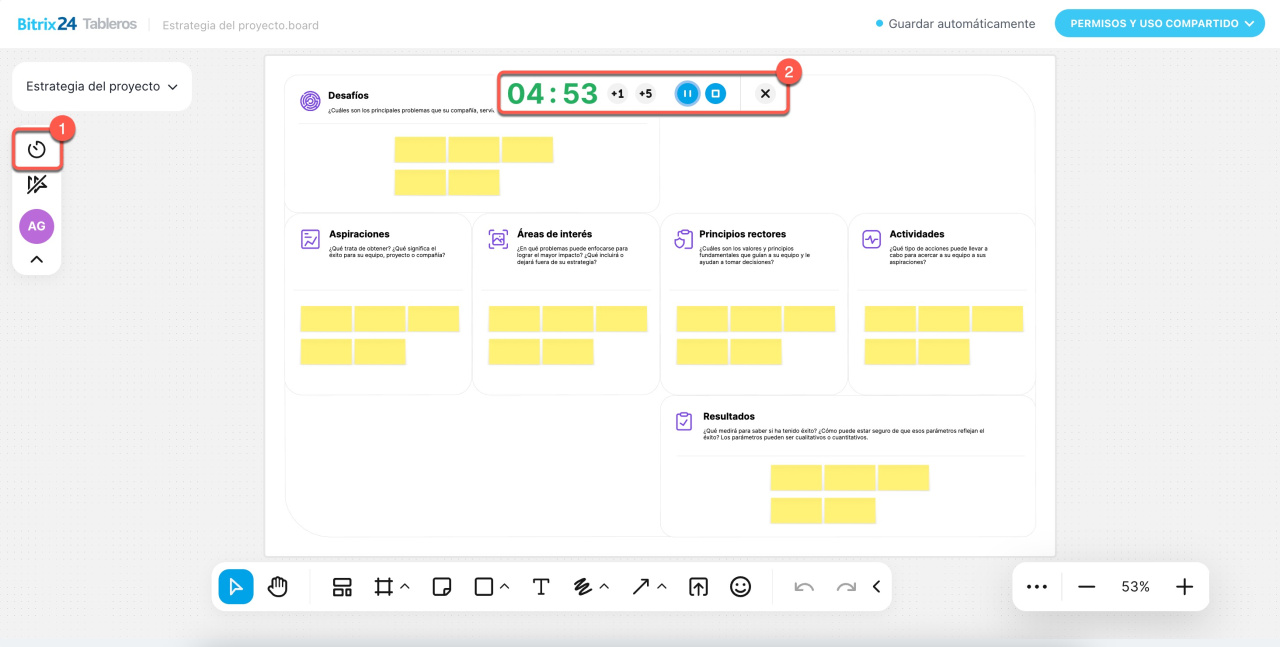This screenshot has width=1280, height=647.
Task: Open Permisos y uso compartido menu
Action: point(1160,23)
